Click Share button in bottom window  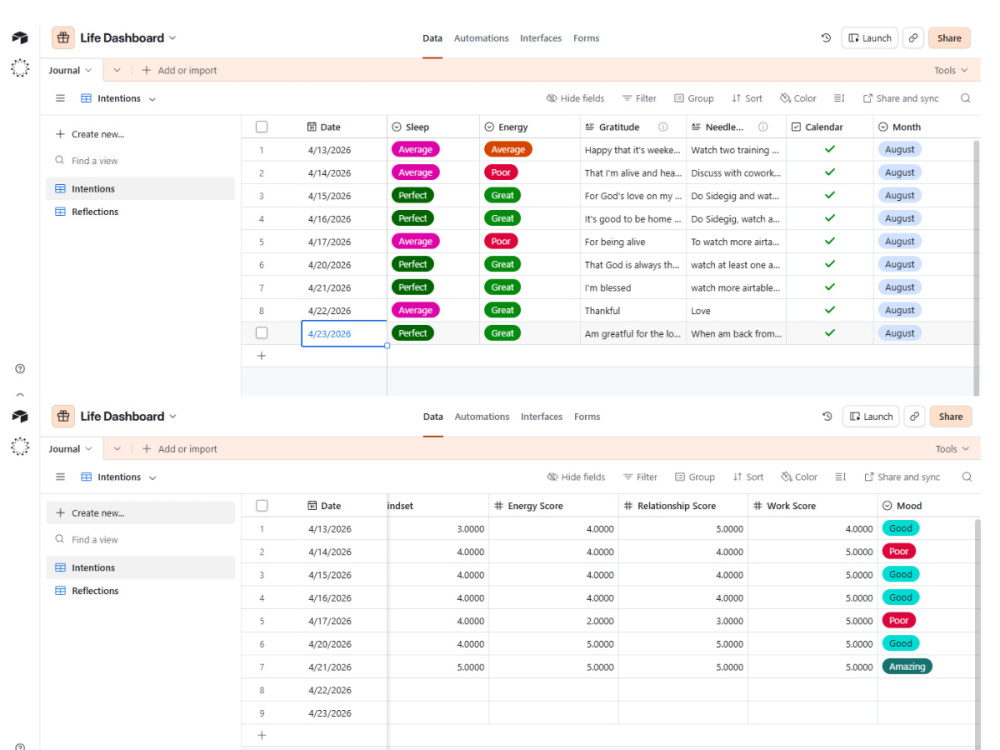950,416
